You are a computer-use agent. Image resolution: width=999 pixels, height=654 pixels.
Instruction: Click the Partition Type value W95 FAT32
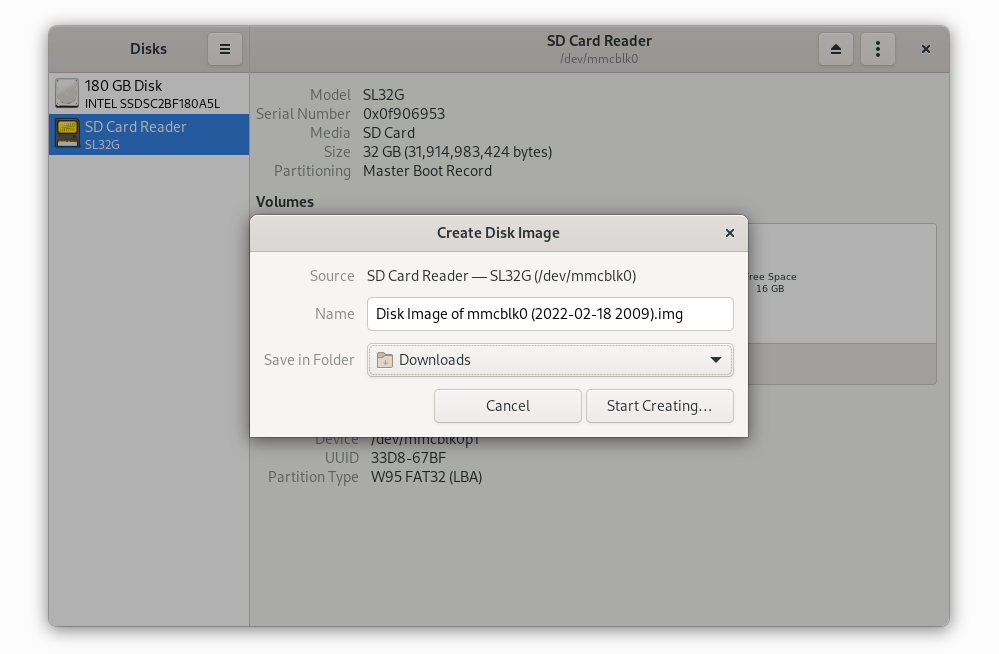tap(426, 477)
